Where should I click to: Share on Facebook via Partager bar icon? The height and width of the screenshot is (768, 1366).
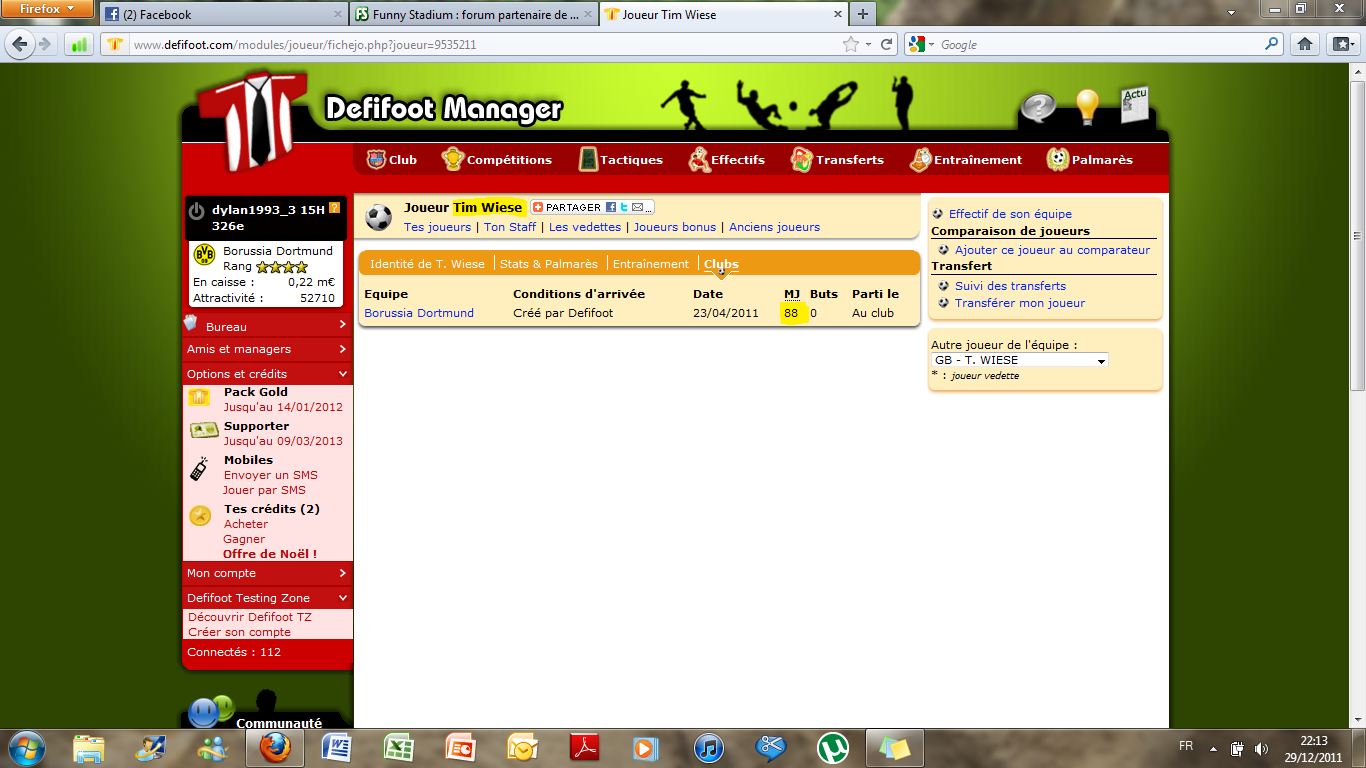[611, 207]
